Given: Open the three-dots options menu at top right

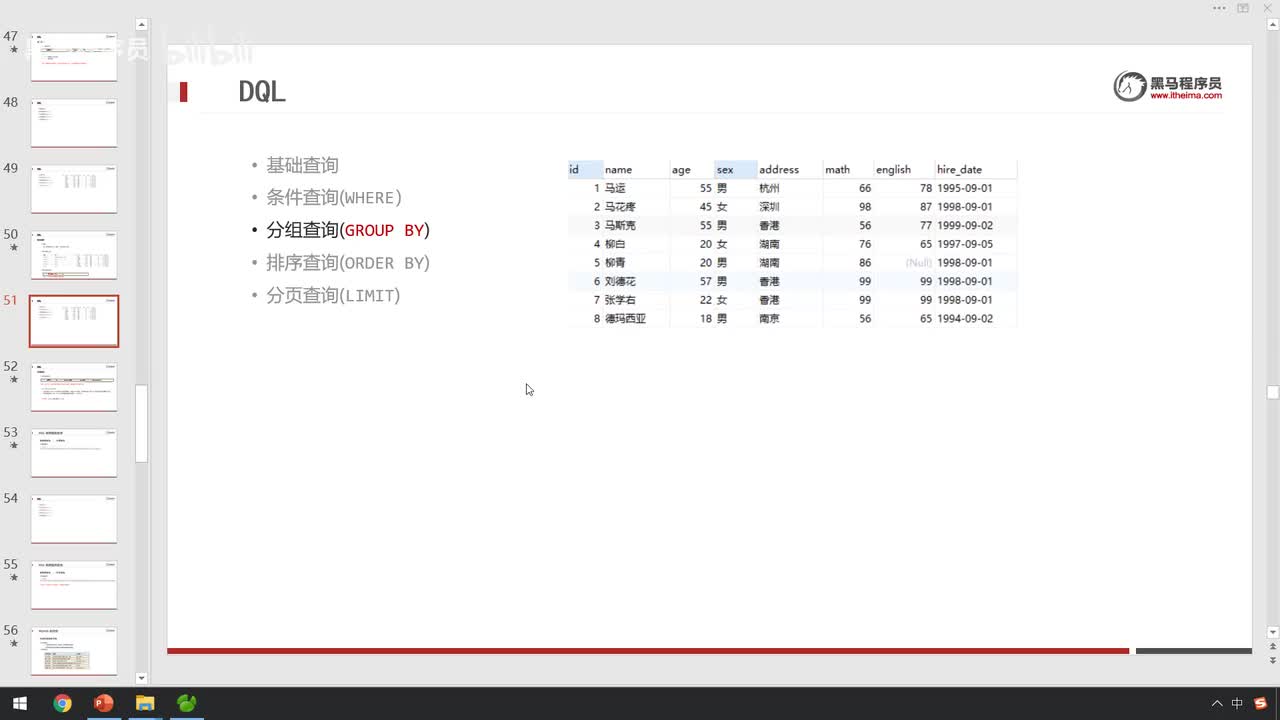Looking at the screenshot, I should tap(1219, 8).
